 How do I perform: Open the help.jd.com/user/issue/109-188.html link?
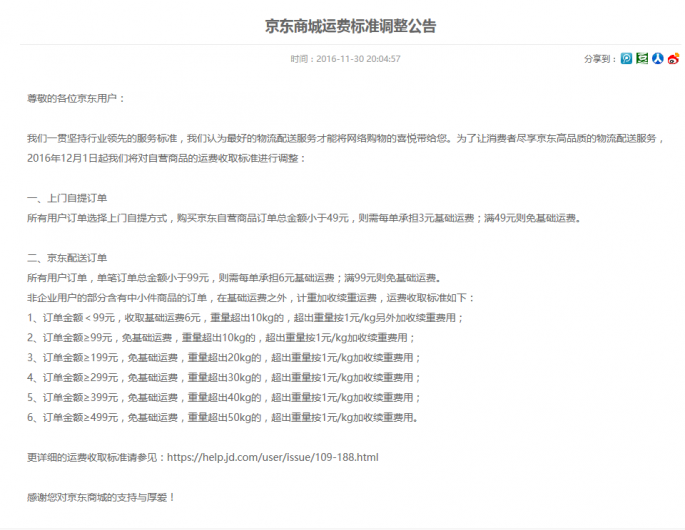click(273, 457)
